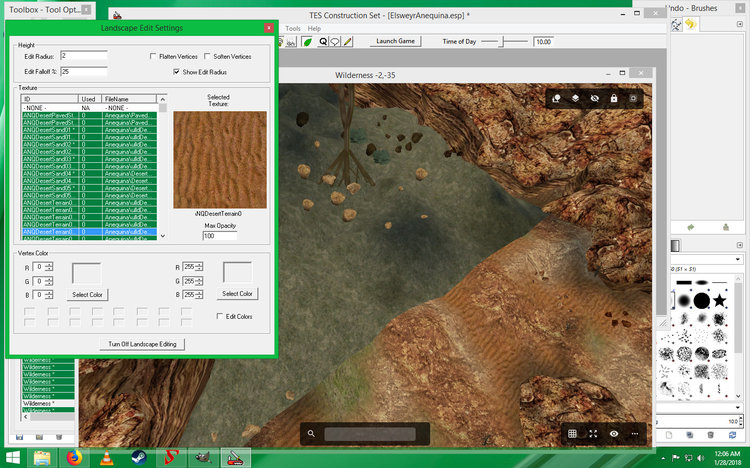Click the selected texture preview thumbnail

tap(220, 160)
